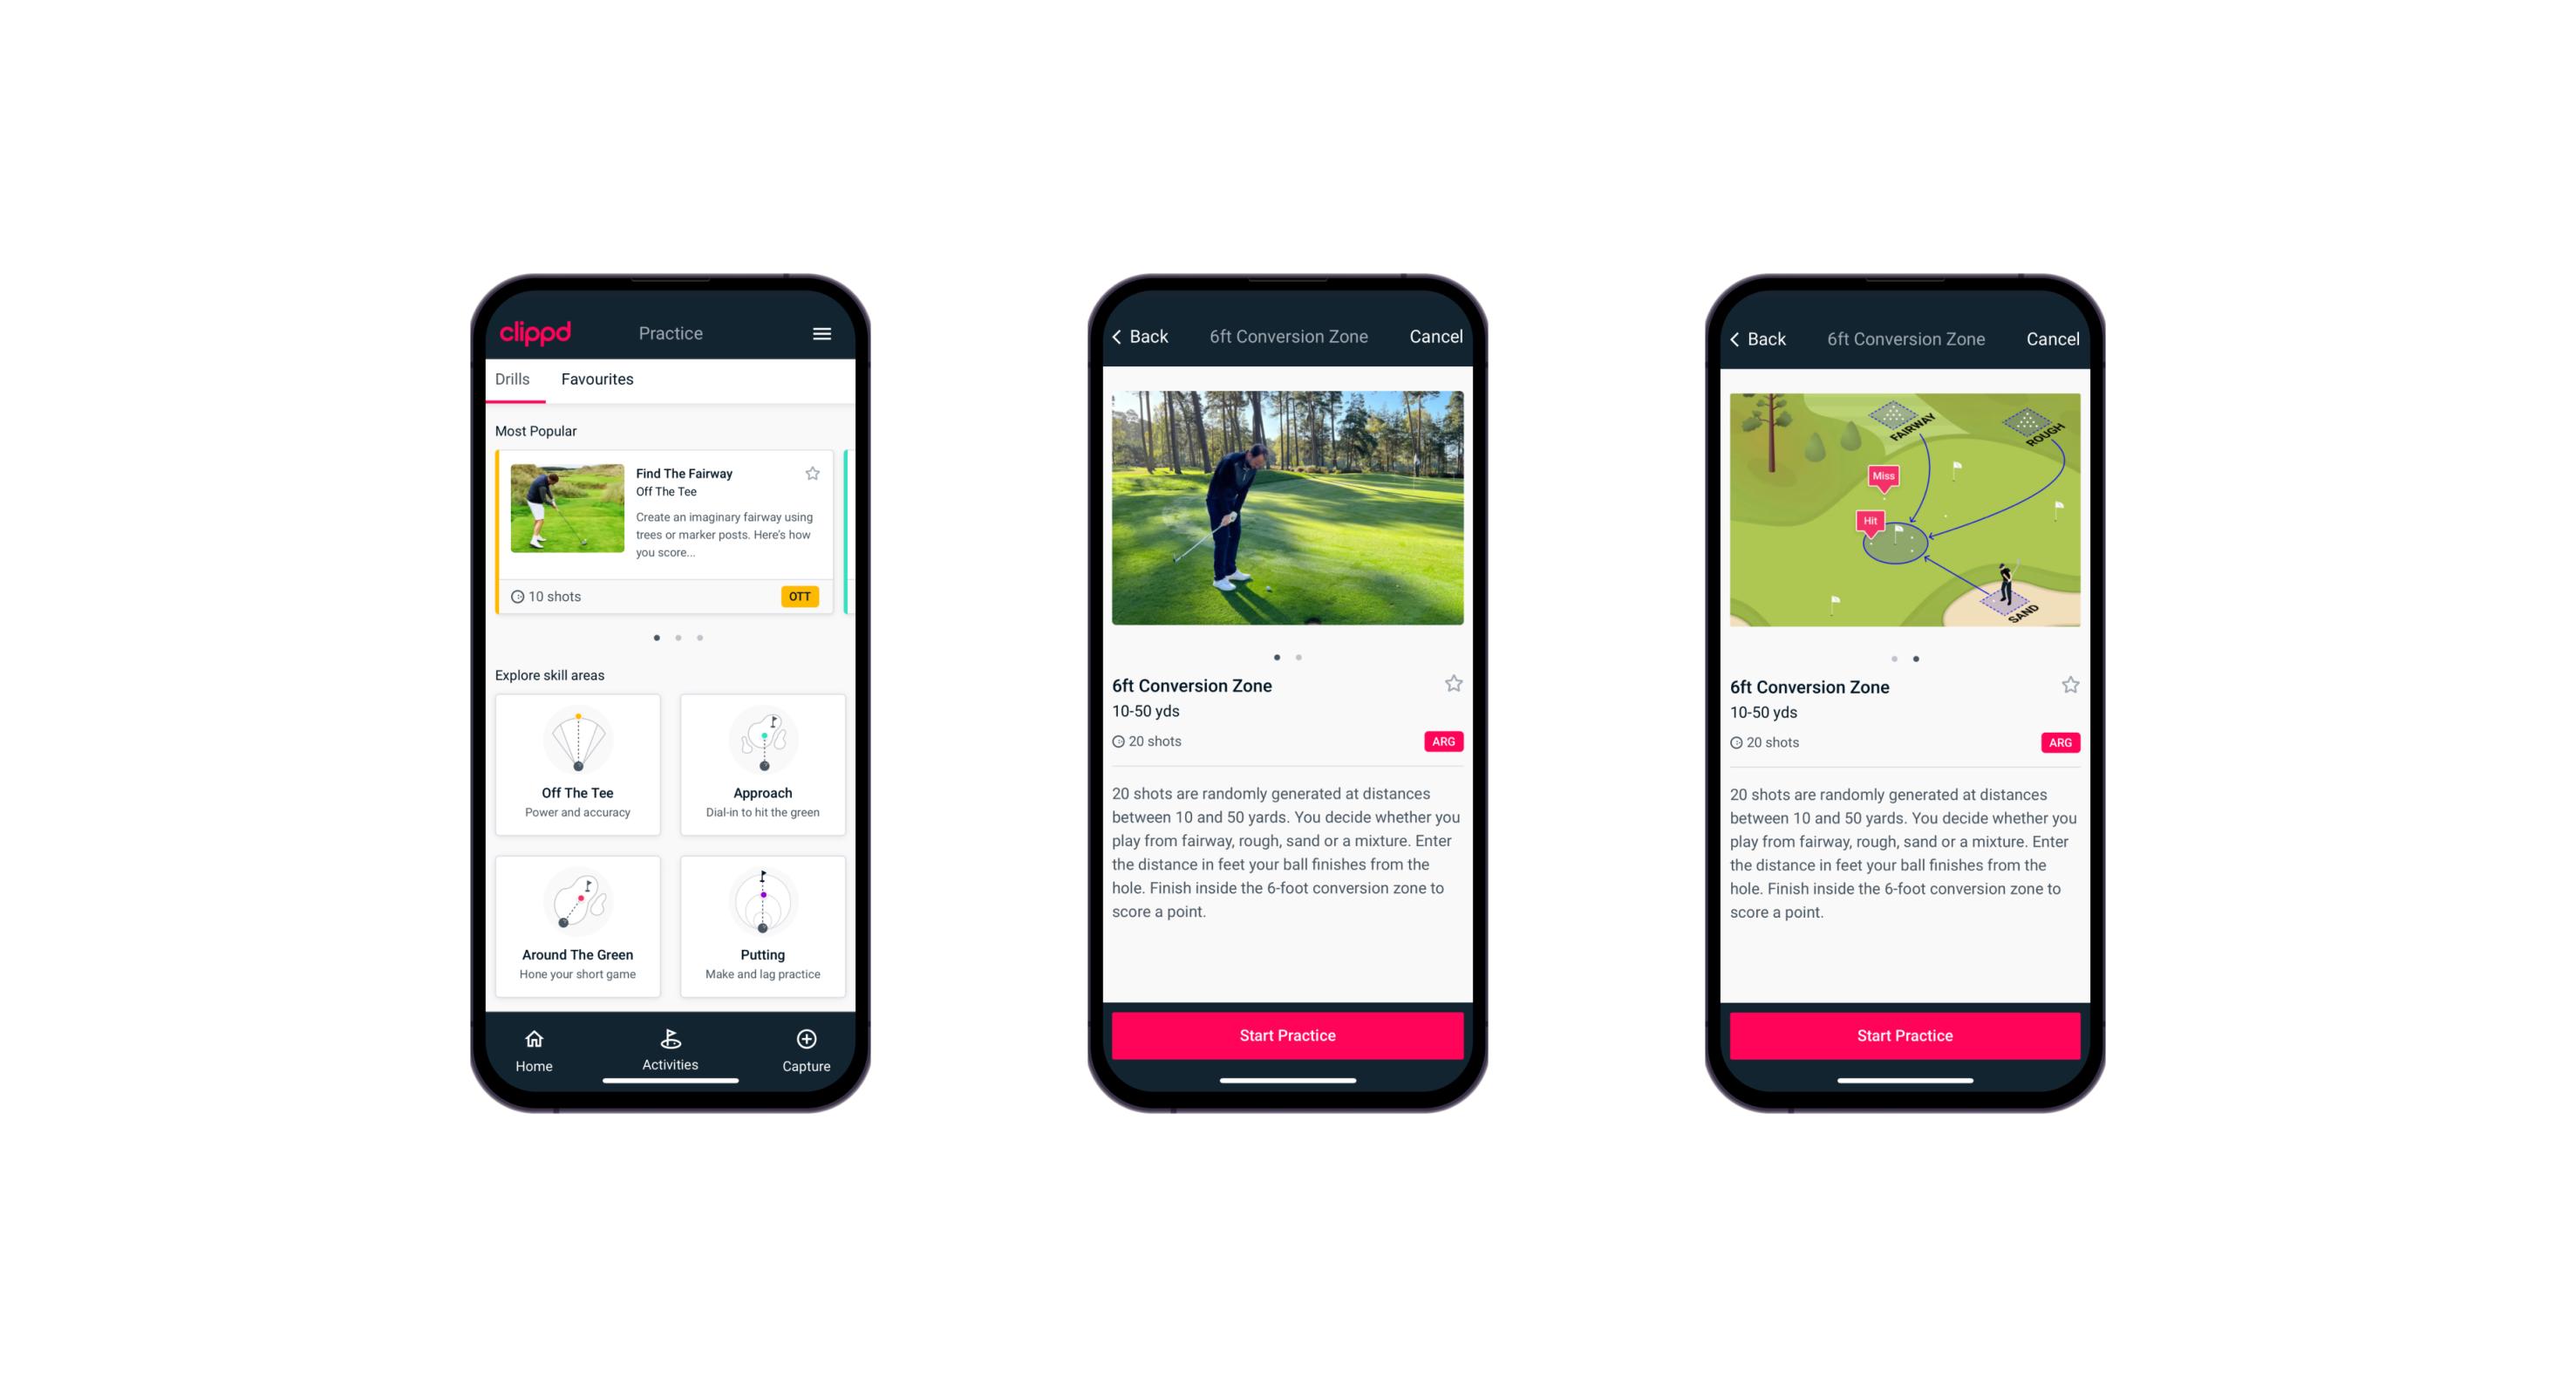Tap Start Practice button

click(1287, 1035)
